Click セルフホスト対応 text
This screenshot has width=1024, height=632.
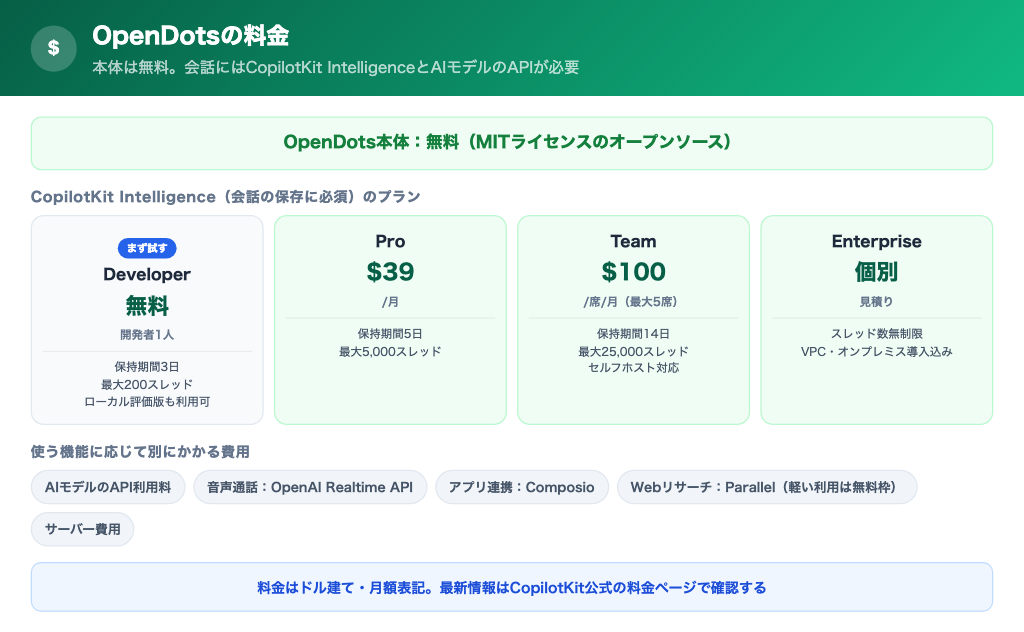(x=633, y=368)
